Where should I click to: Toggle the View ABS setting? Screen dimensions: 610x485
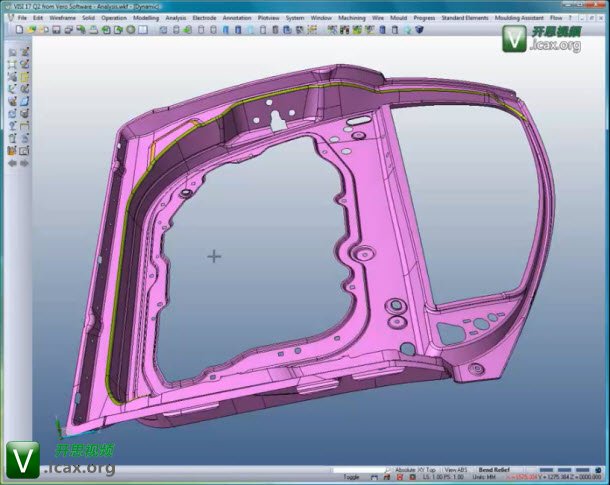(456, 469)
